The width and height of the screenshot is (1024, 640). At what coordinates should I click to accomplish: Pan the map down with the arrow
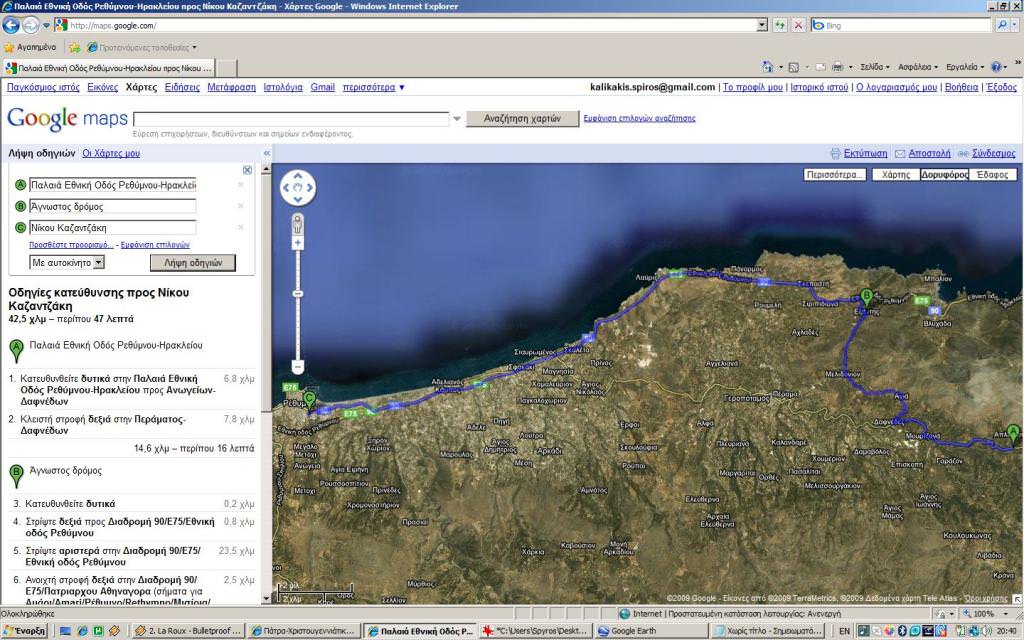pos(298,199)
